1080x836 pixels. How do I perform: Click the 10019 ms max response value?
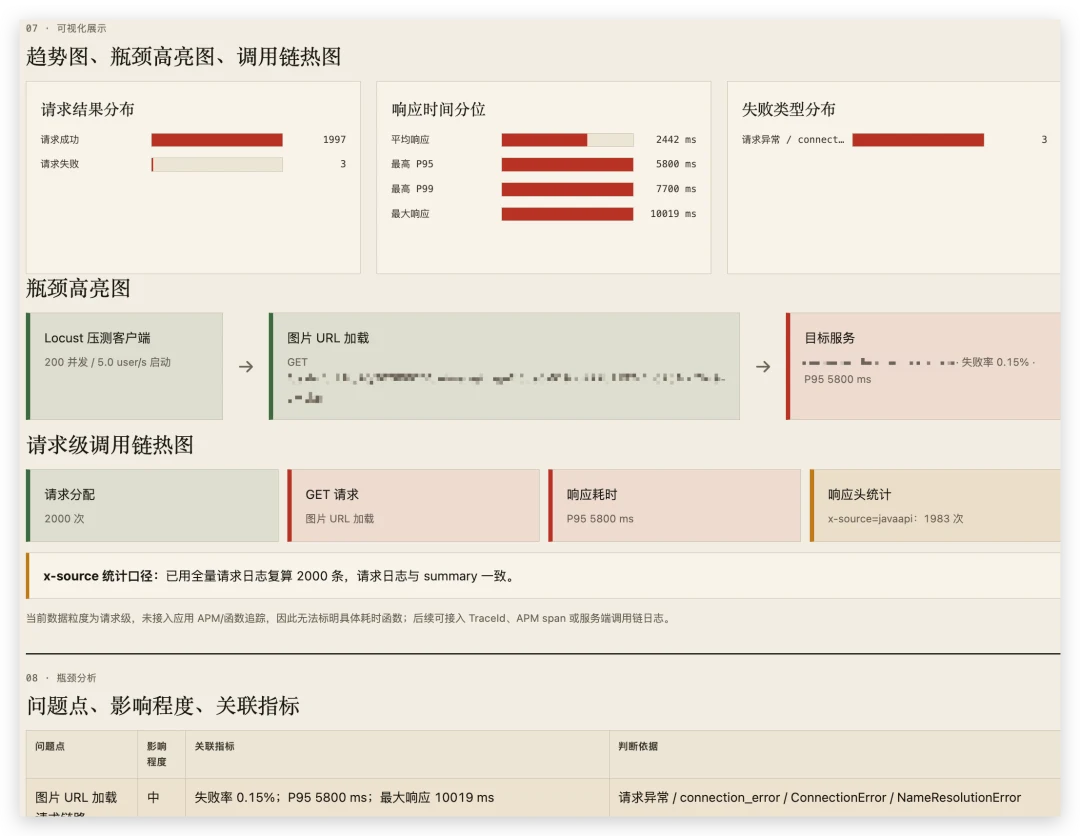click(673, 213)
